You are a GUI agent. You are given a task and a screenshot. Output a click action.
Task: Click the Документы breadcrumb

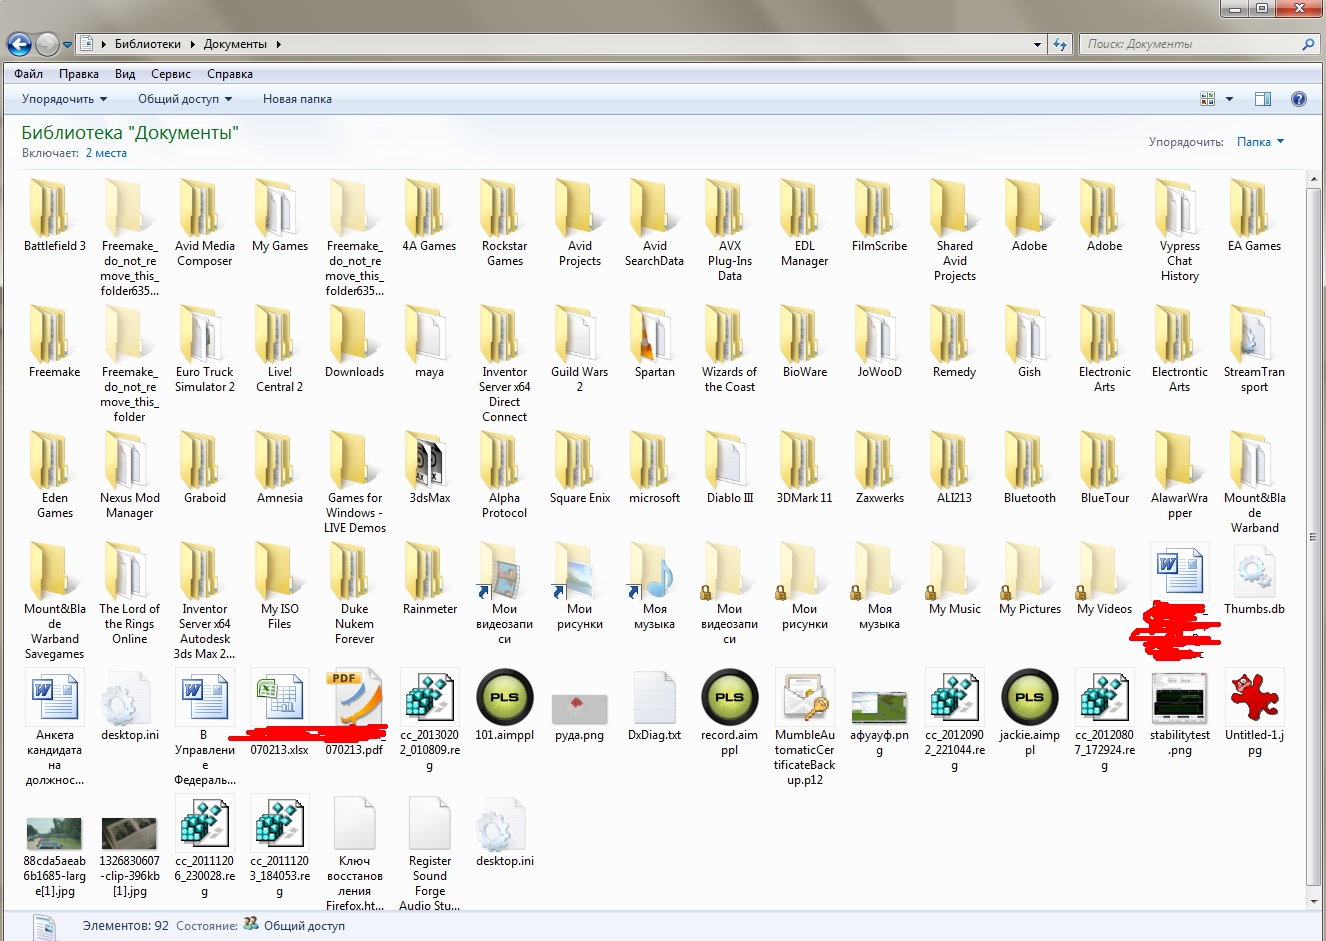click(235, 44)
